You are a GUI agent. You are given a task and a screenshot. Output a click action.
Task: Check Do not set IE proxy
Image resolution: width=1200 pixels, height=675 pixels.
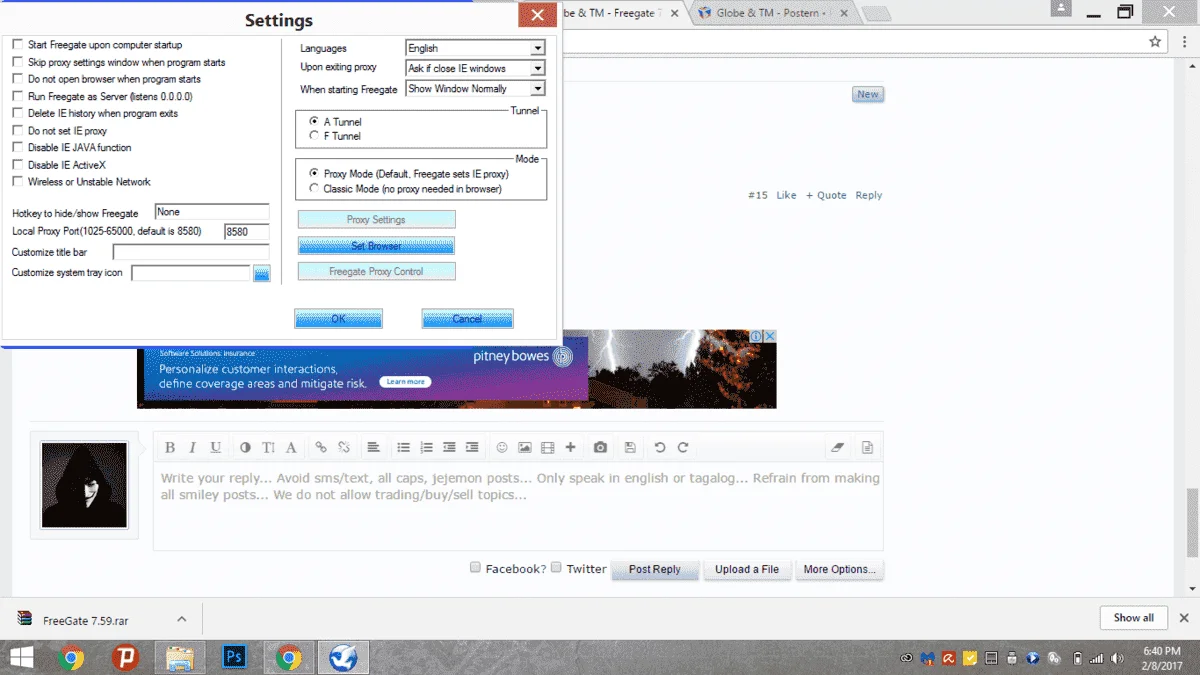tap(17, 130)
